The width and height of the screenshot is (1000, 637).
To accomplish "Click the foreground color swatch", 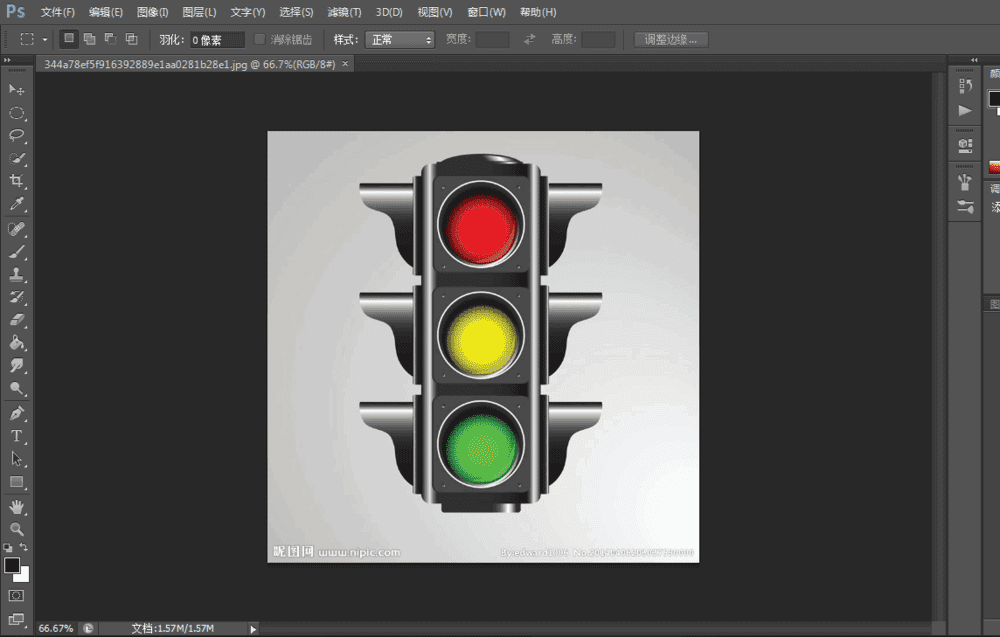I will point(11,566).
